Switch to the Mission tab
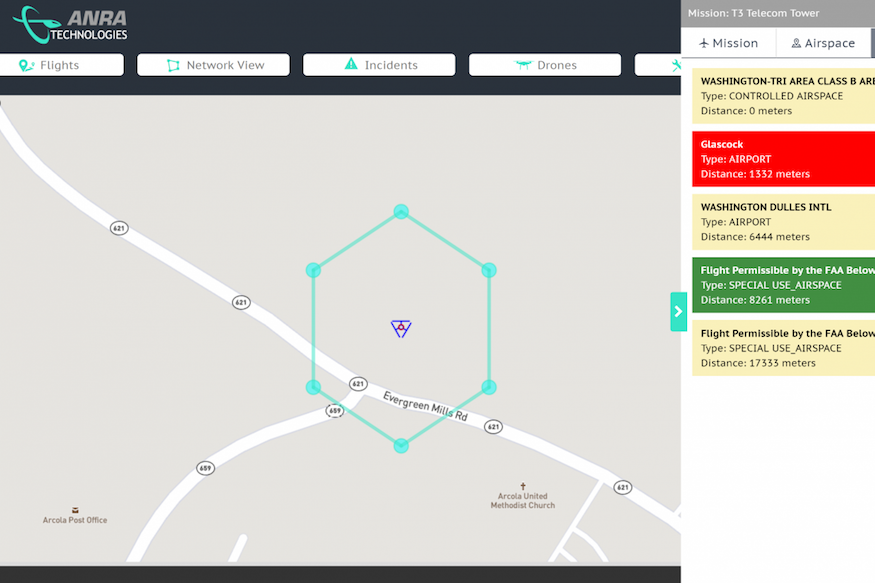The width and height of the screenshot is (875, 583). [729, 43]
